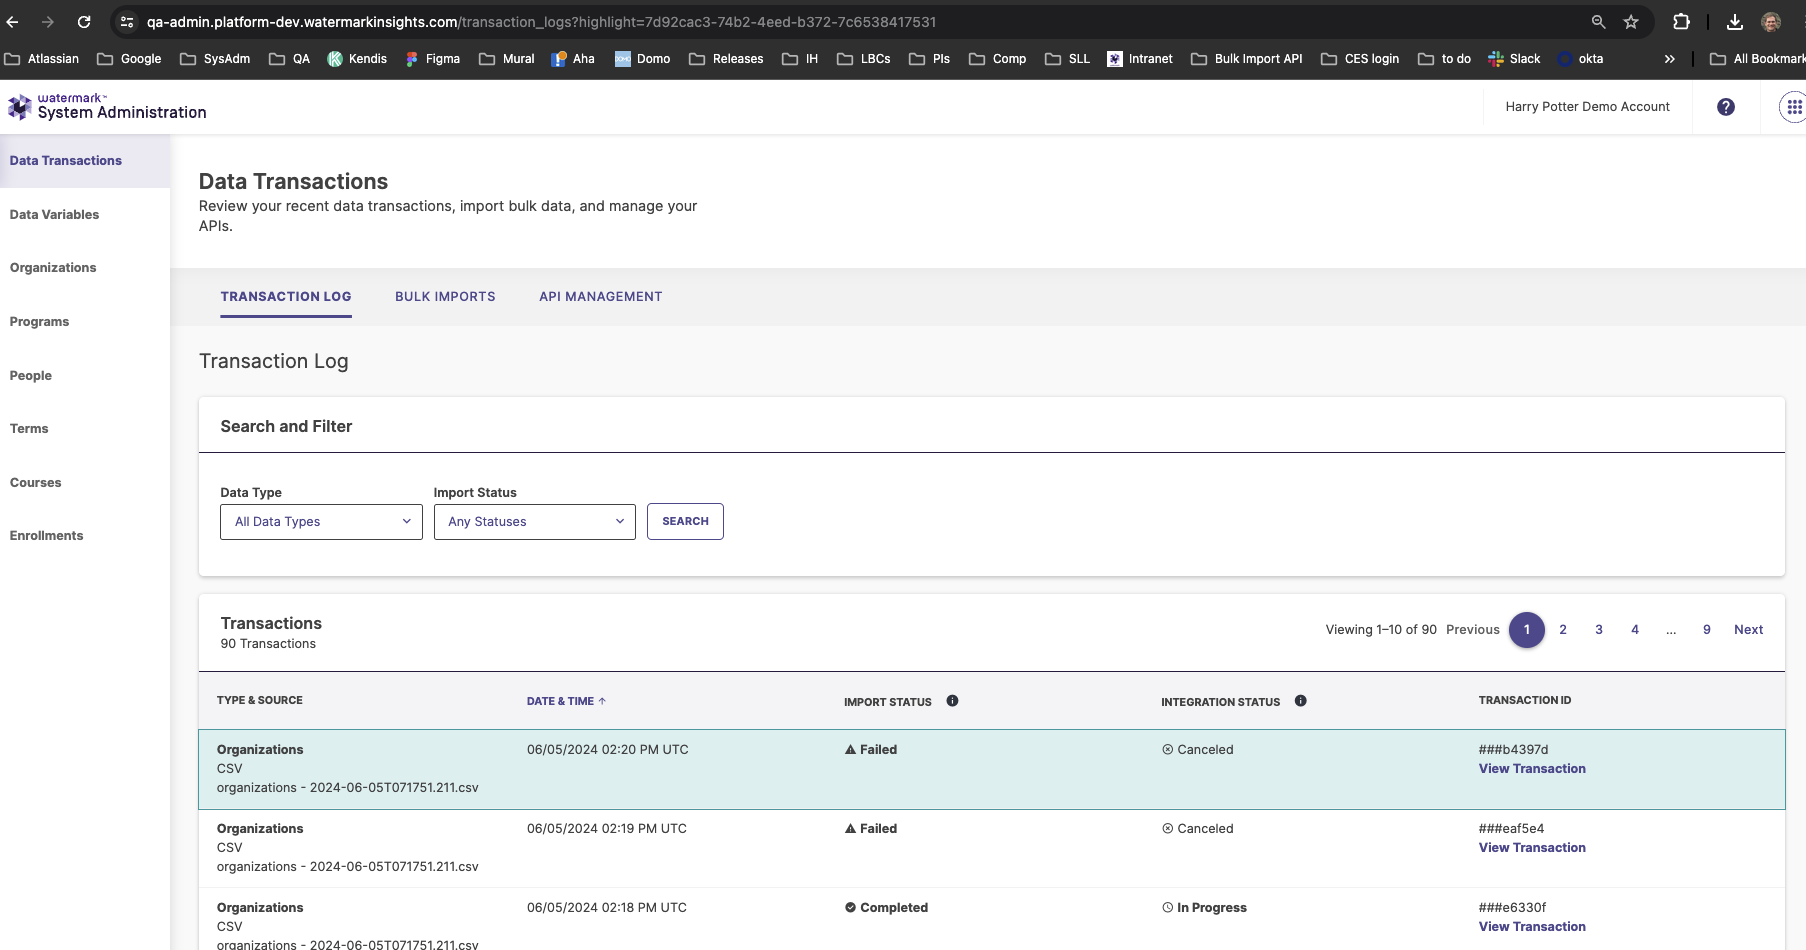Sort by Date & Time column arrow
The image size is (1806, 950).
(602, 701)
